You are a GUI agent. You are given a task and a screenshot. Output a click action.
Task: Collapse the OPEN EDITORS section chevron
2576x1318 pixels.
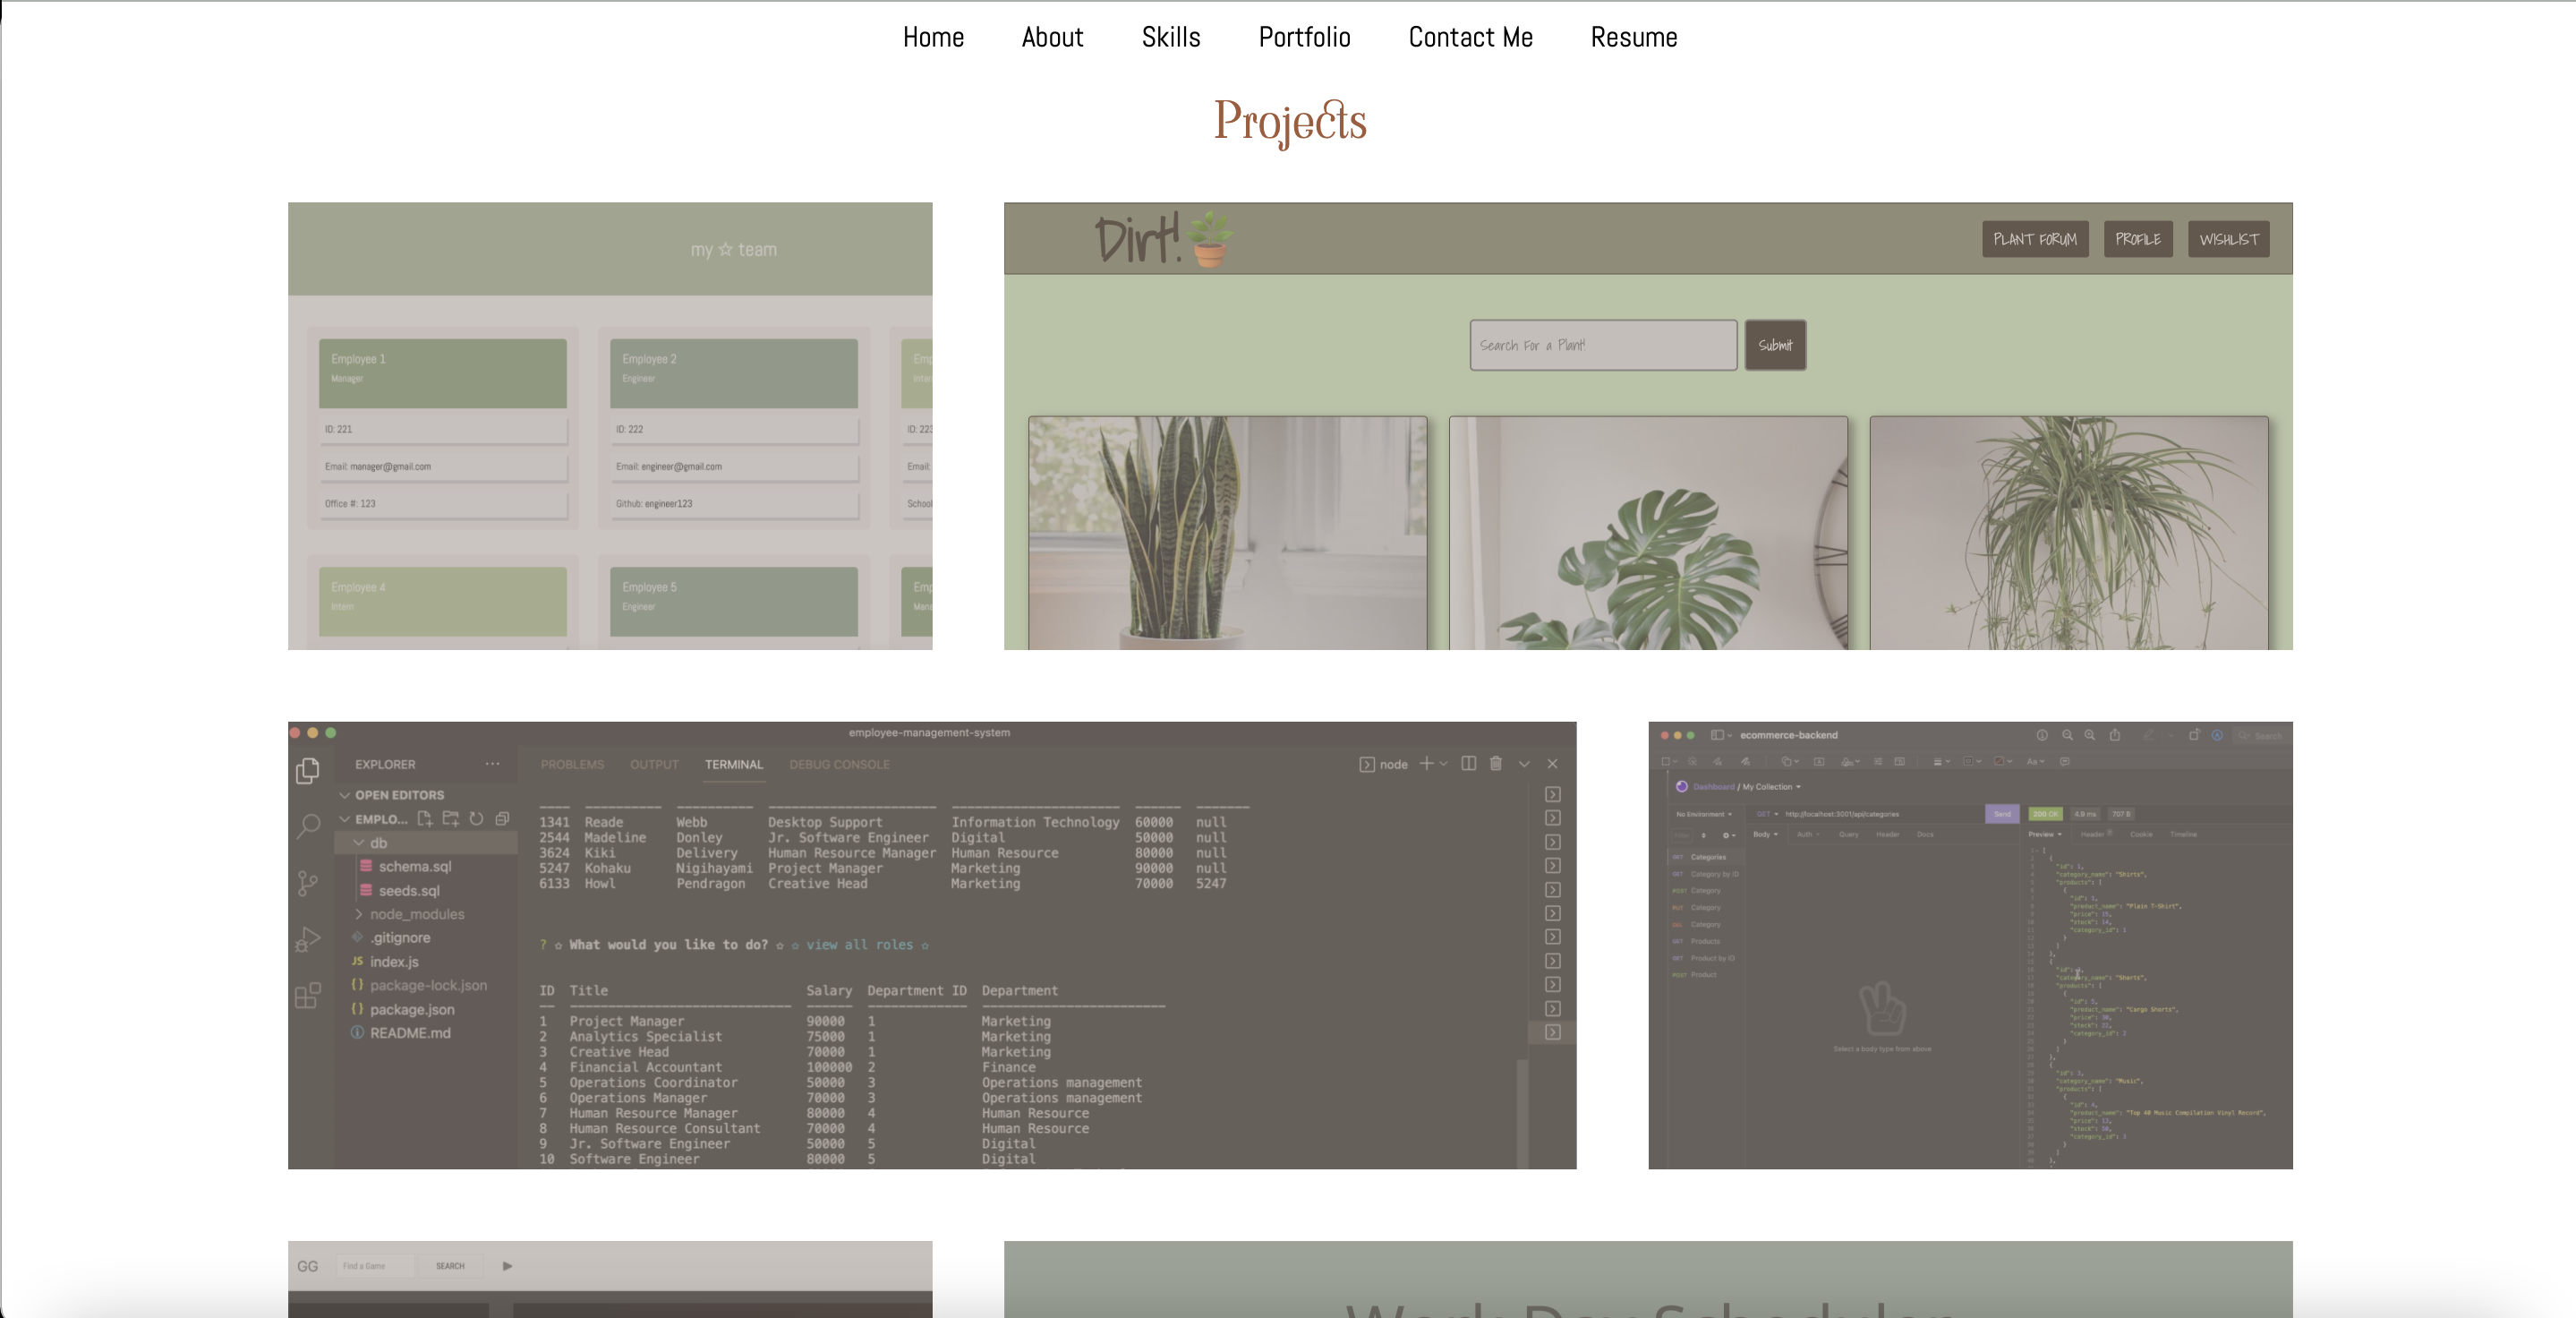coord(344,795)
